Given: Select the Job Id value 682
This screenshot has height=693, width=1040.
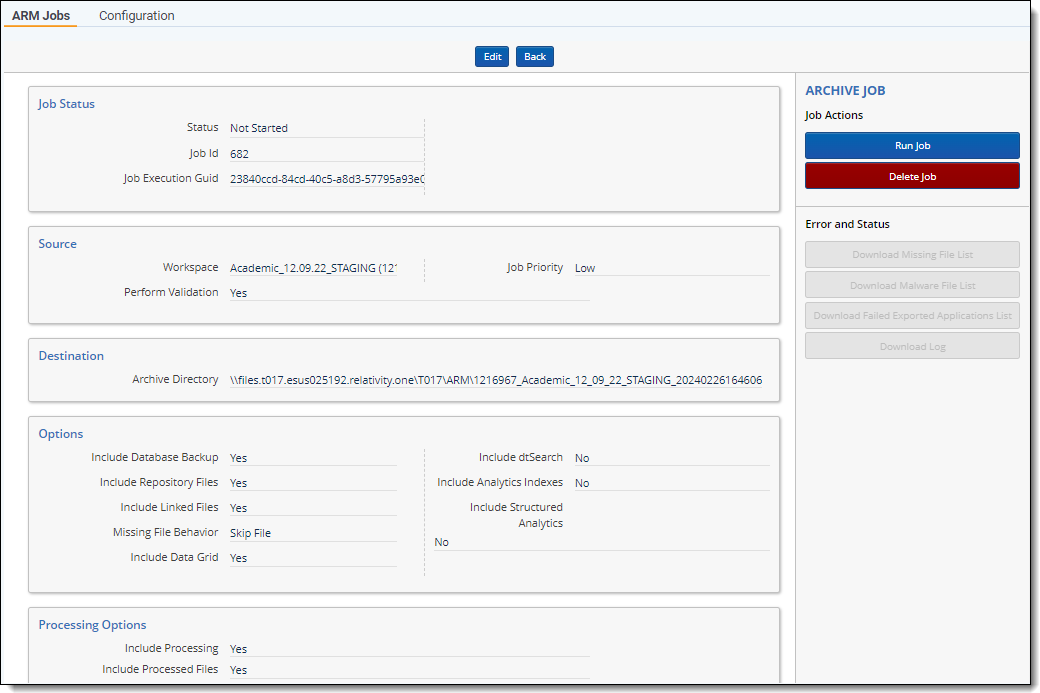Looking at the screenshot, I should tap(240, 154).
